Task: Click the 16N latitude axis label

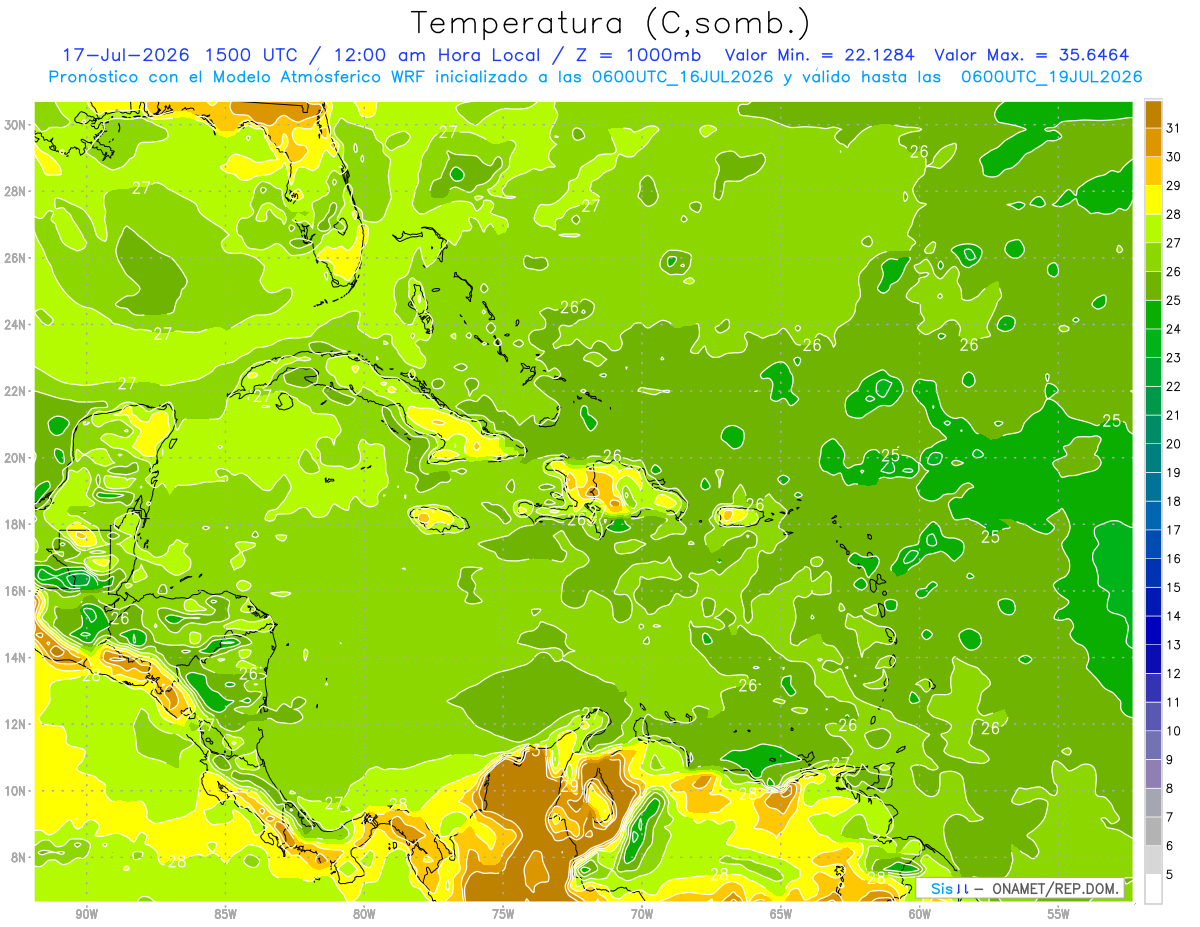Action: pos(15,591)
